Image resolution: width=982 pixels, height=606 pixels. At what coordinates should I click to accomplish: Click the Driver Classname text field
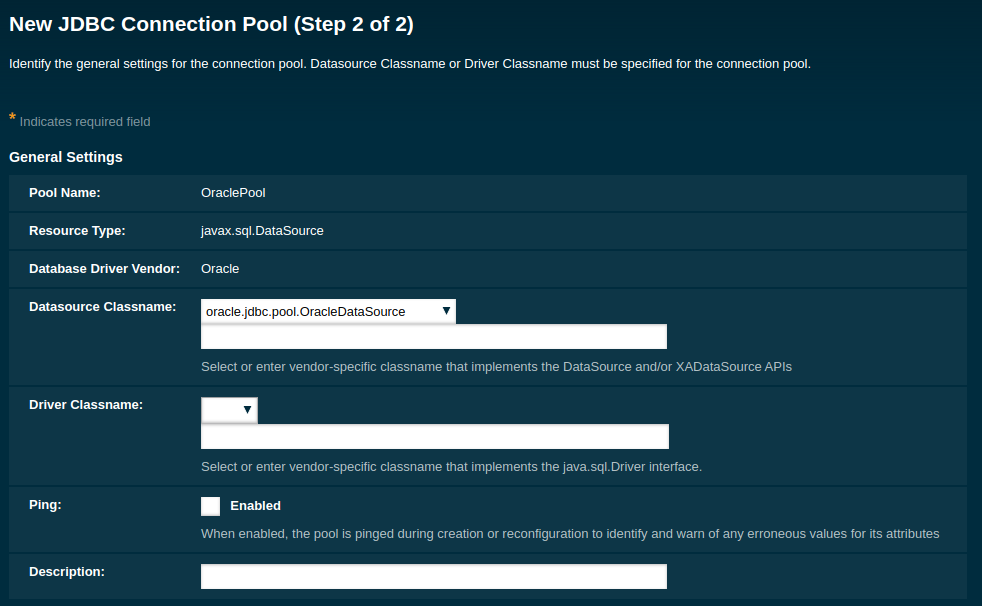pos(434,437)
